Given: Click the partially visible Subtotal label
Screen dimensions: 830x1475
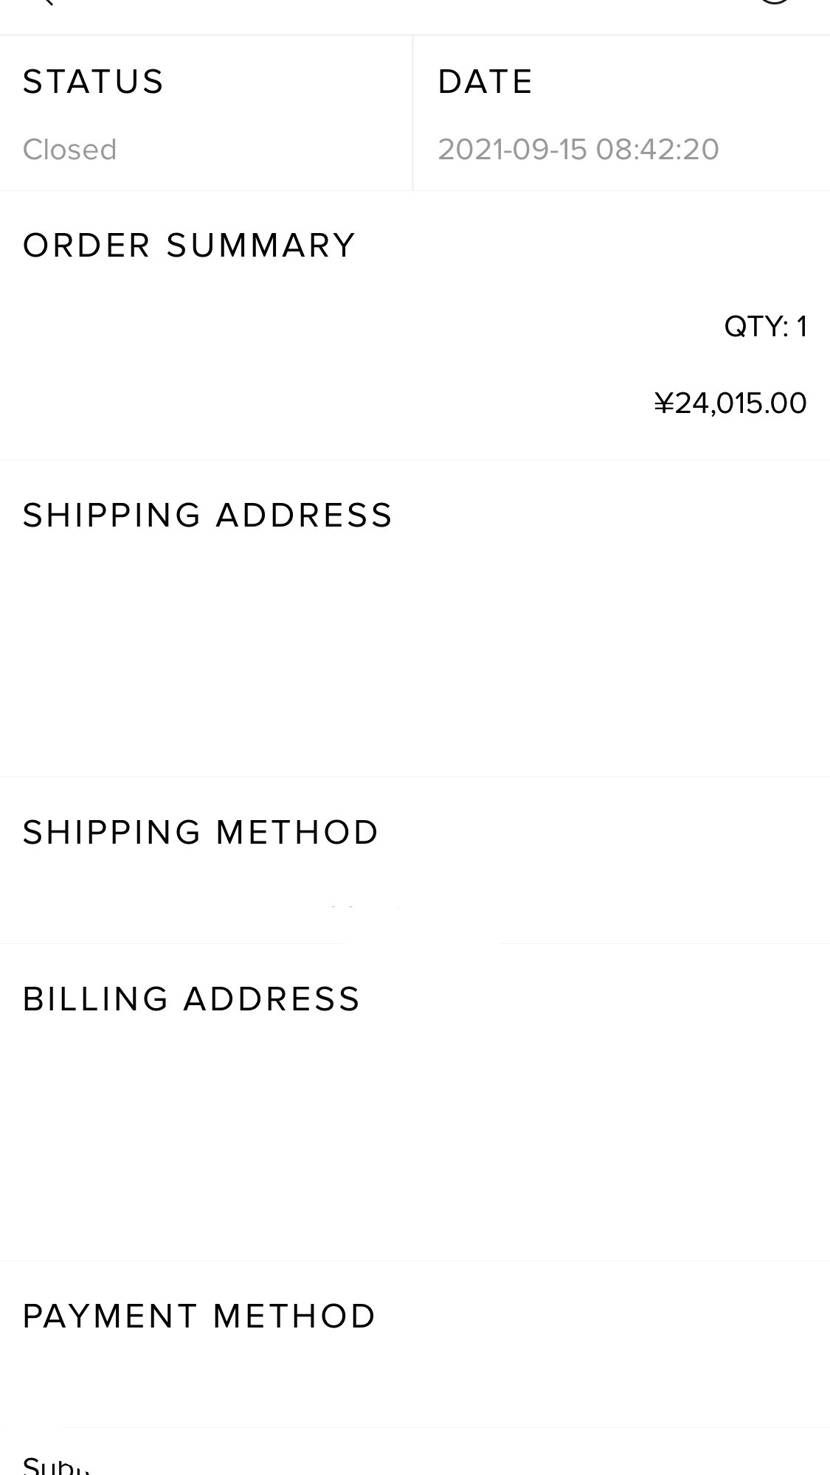Looking at the screenshot, I should pyautogui.click(x=56, y=1466).
